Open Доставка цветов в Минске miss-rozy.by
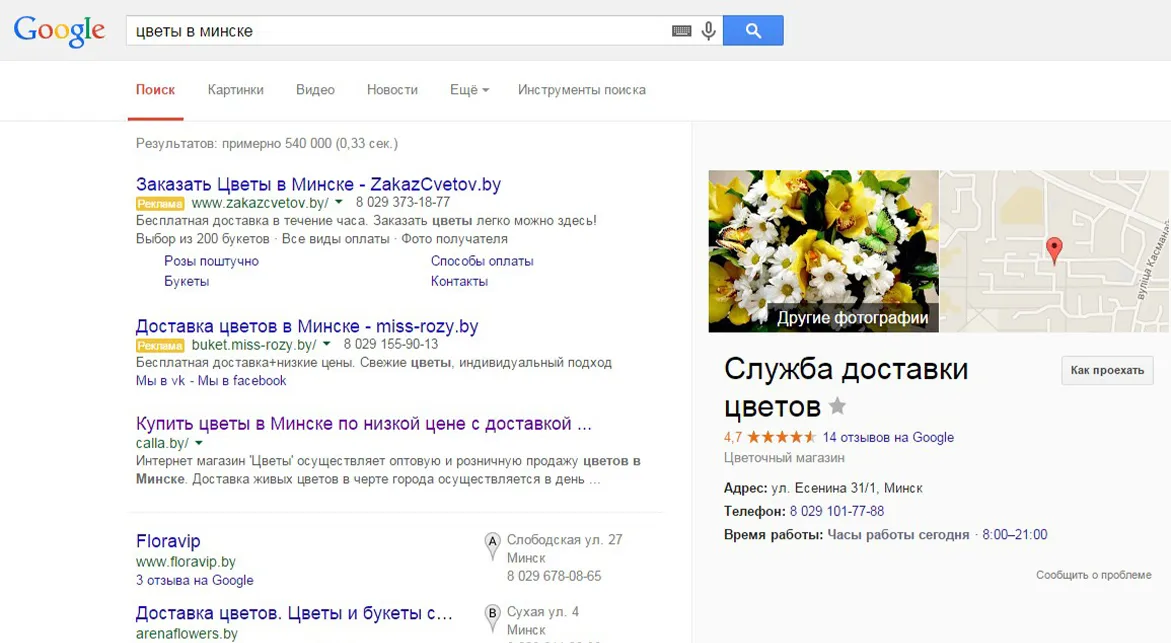 pos(307,326)
